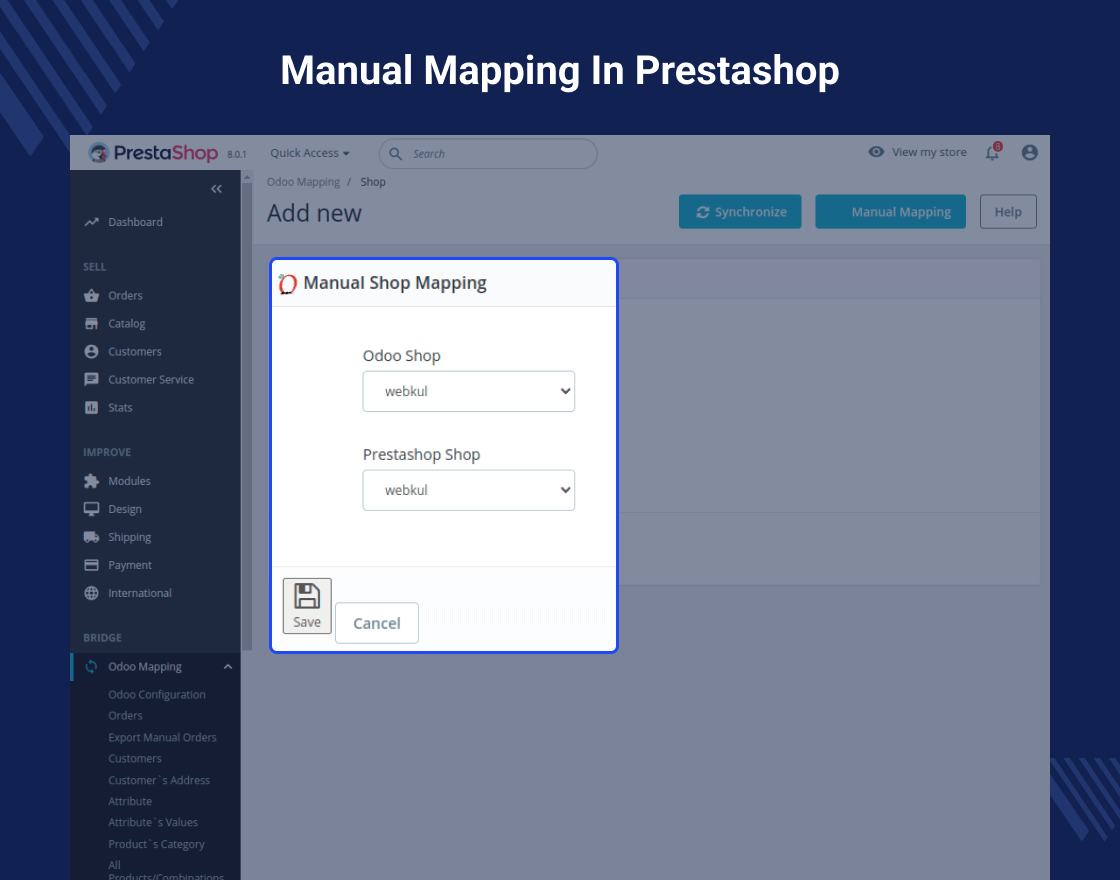Open the Quick Access dropdown
Image resolution: width=1120 pixels, height=880 pixels.
point(310,153)
